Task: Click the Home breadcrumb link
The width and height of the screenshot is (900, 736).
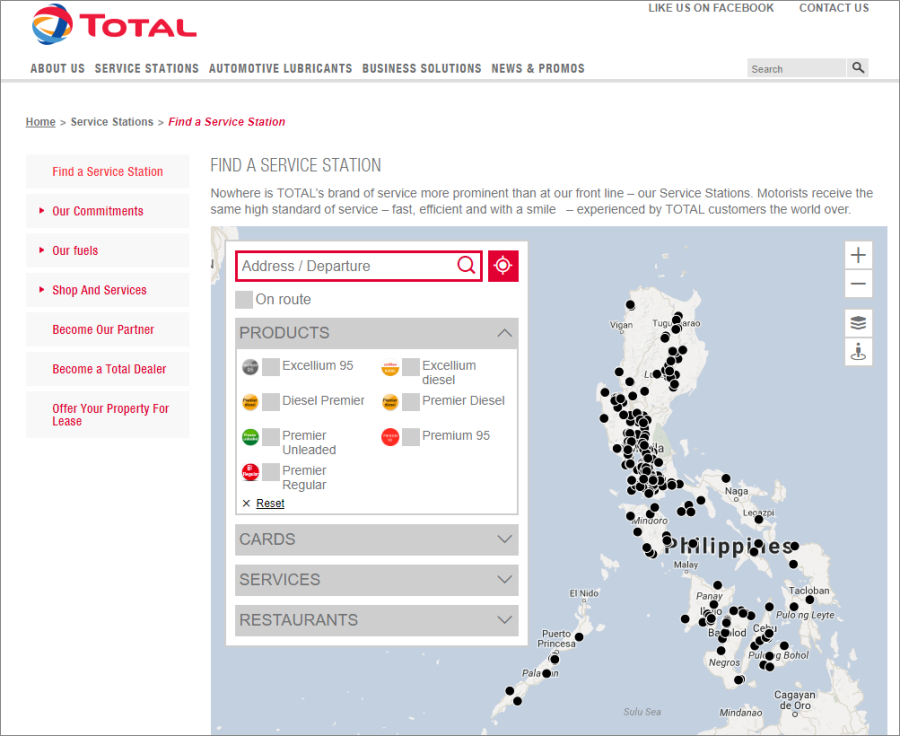Action: pos(41,122)
